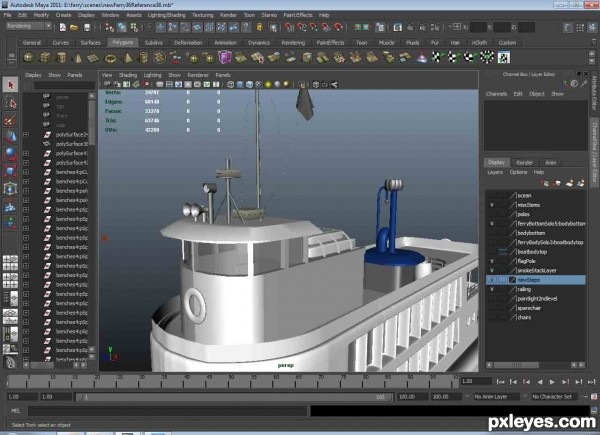Show the hidden poles layer
The height and width of the screenshot is (435, 600).
click(x=492, y=214)
